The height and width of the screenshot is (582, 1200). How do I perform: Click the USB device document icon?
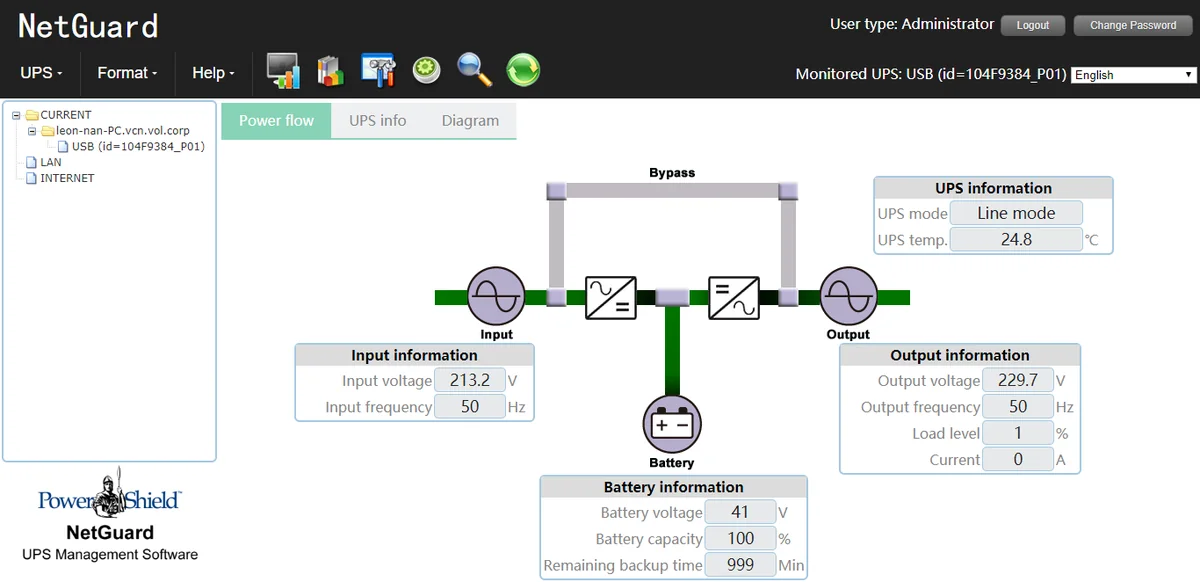click(x=64, y=147)
